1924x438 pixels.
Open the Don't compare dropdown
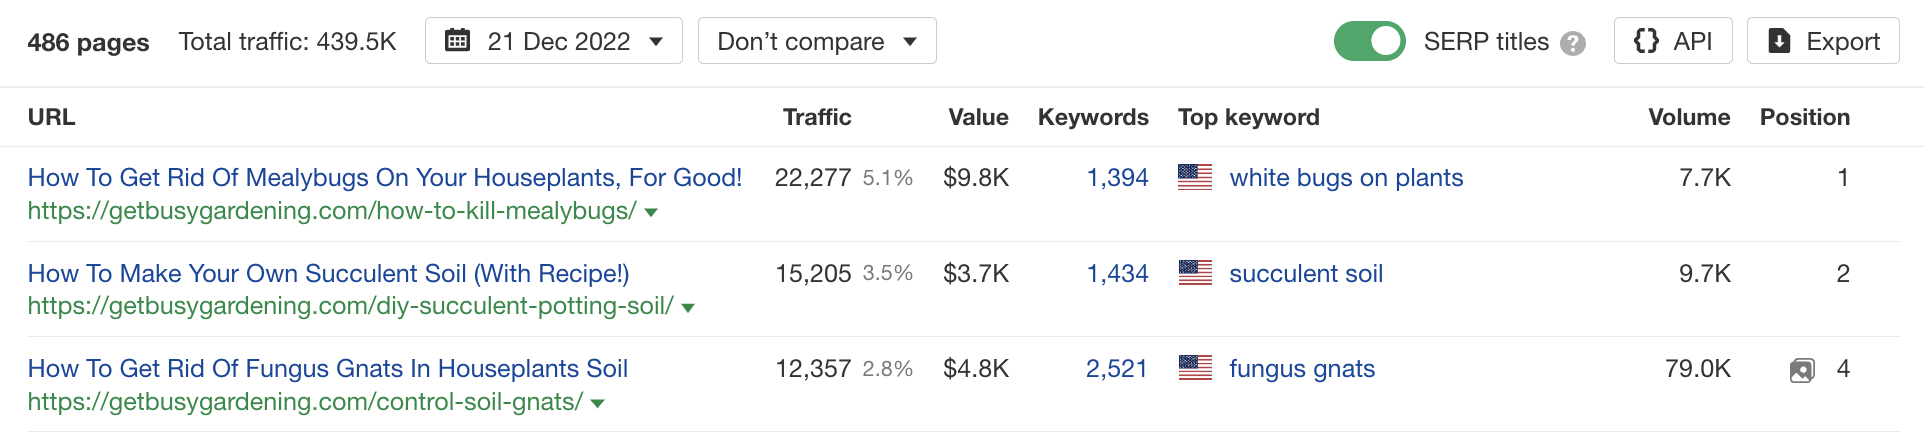tap(816, 41)
